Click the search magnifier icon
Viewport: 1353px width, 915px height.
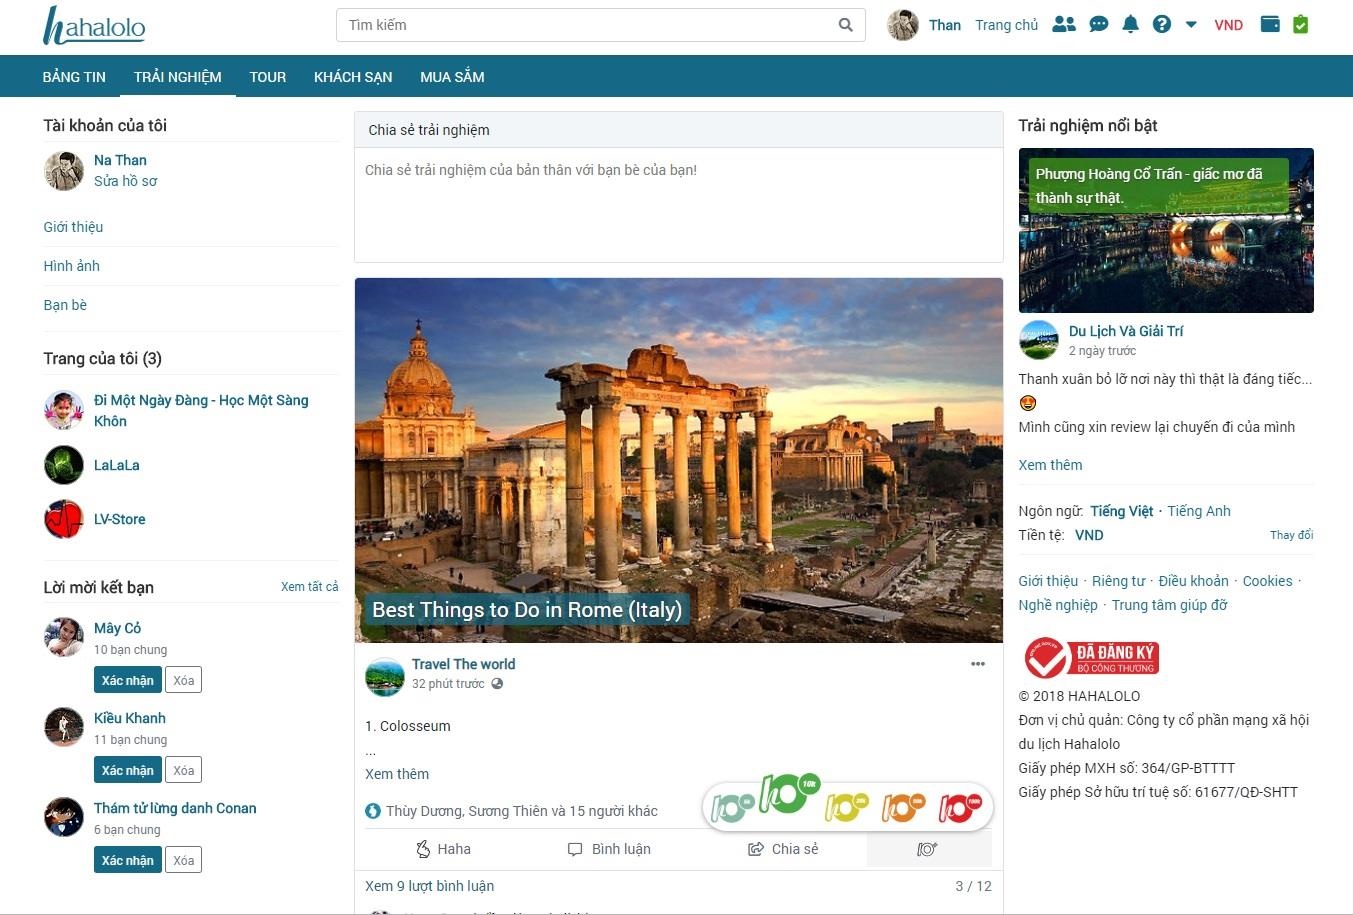845,25
